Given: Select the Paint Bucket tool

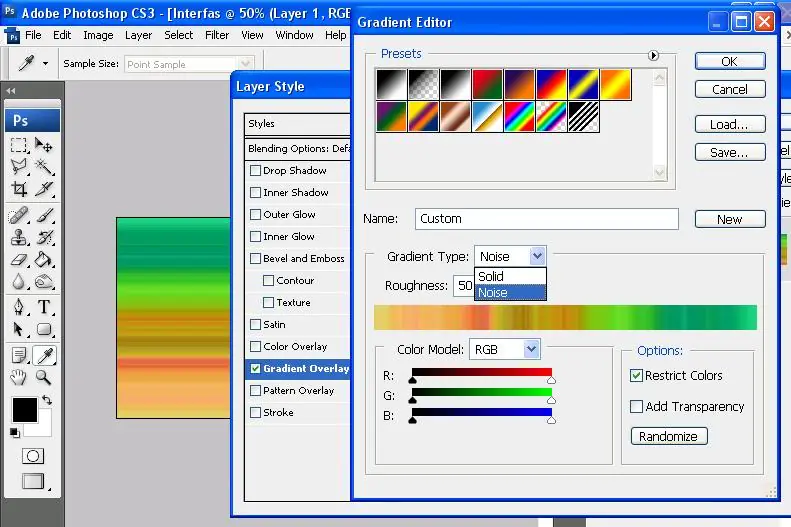Looking at the screenshot, I should 44,260.
